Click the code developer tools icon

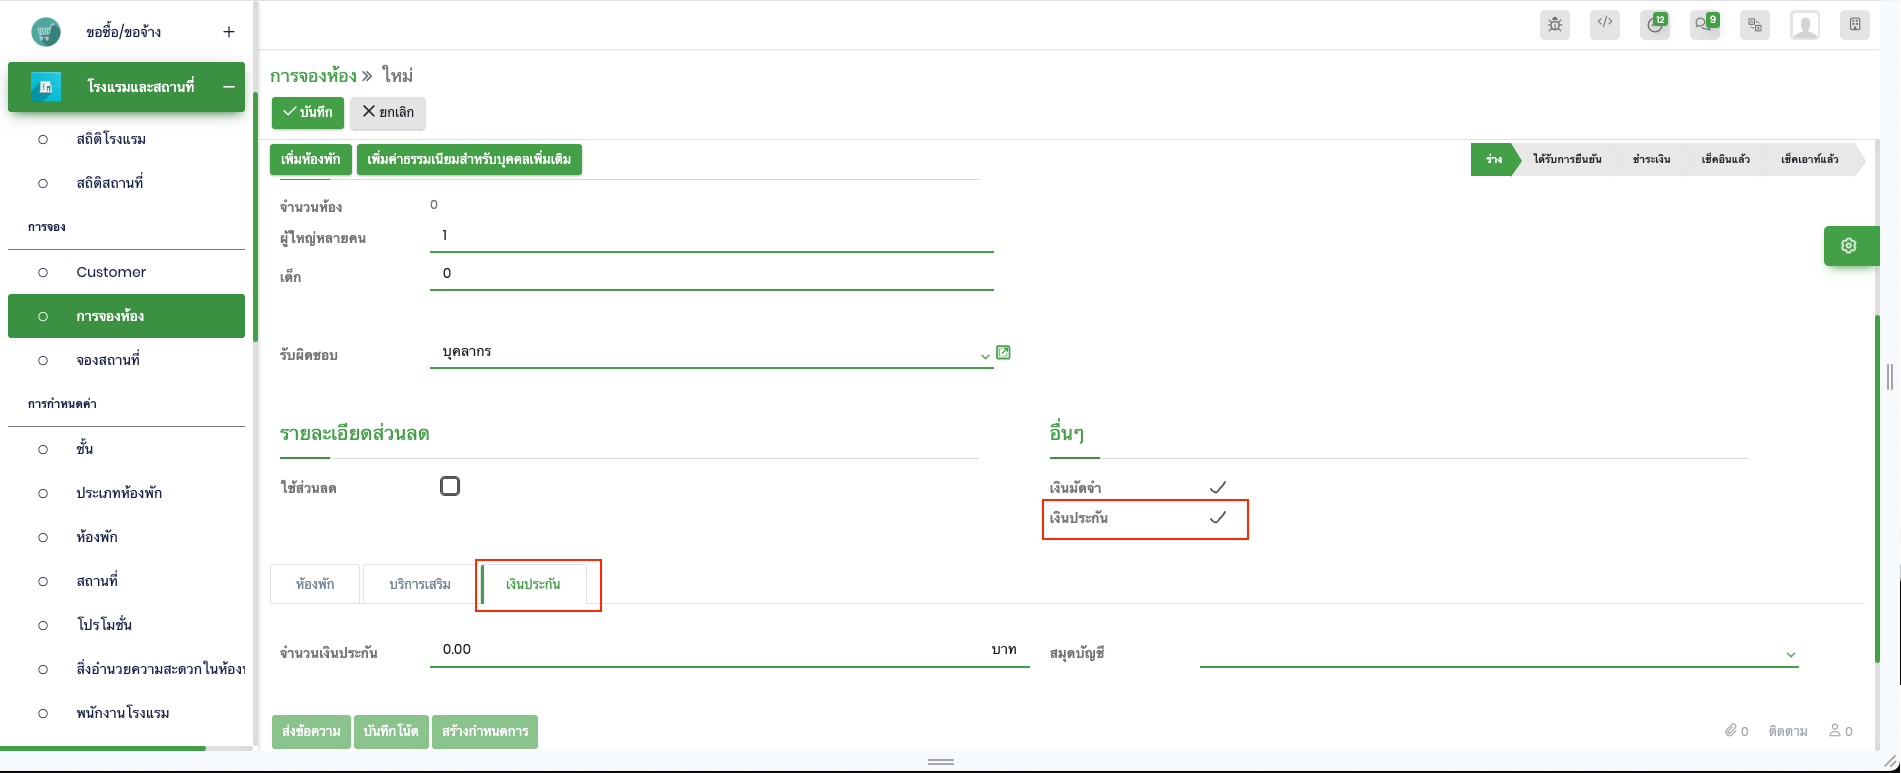click(x=1605, y=25)
